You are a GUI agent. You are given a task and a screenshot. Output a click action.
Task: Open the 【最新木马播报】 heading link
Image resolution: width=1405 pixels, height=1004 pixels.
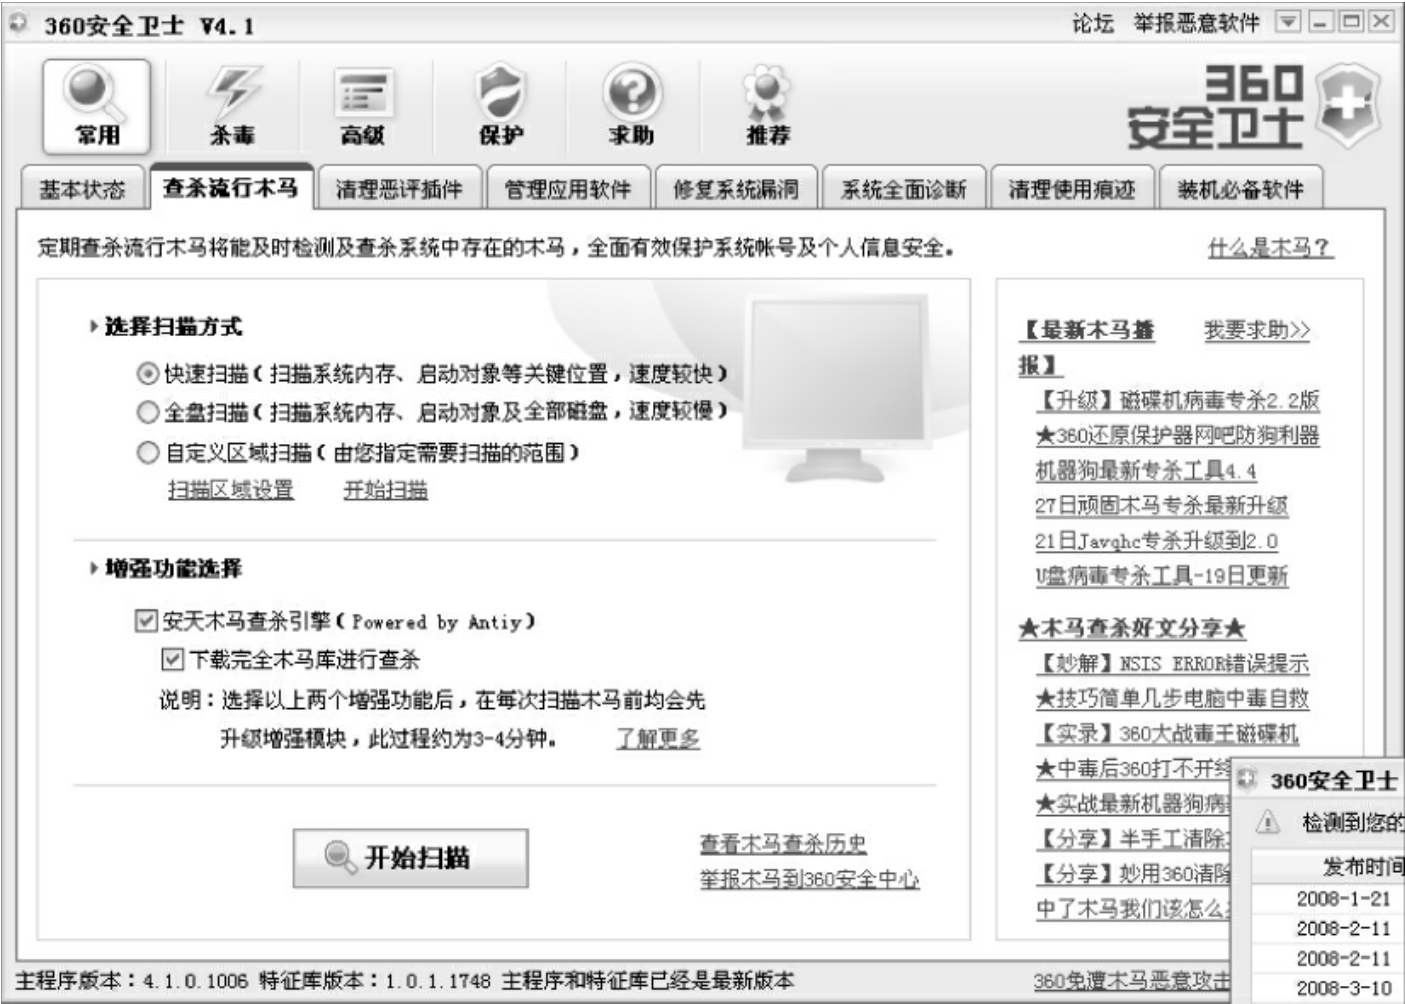pos(1087,347)
